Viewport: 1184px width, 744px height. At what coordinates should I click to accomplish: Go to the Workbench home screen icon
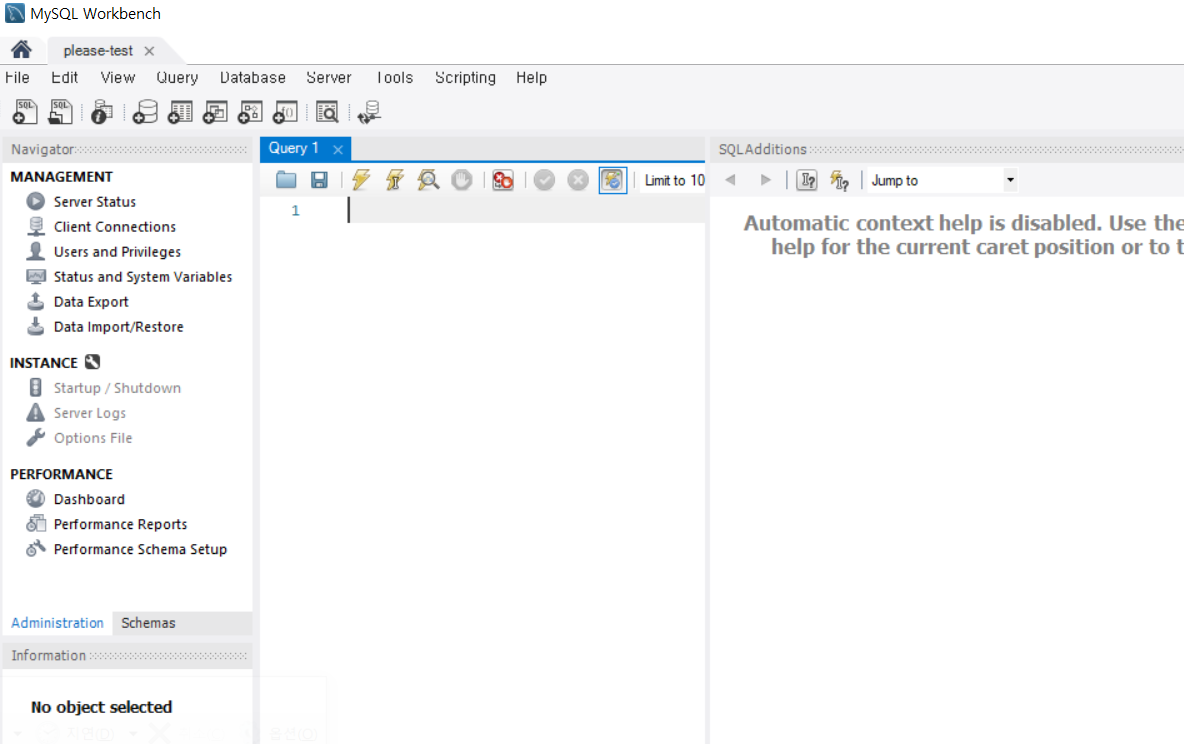21,50
